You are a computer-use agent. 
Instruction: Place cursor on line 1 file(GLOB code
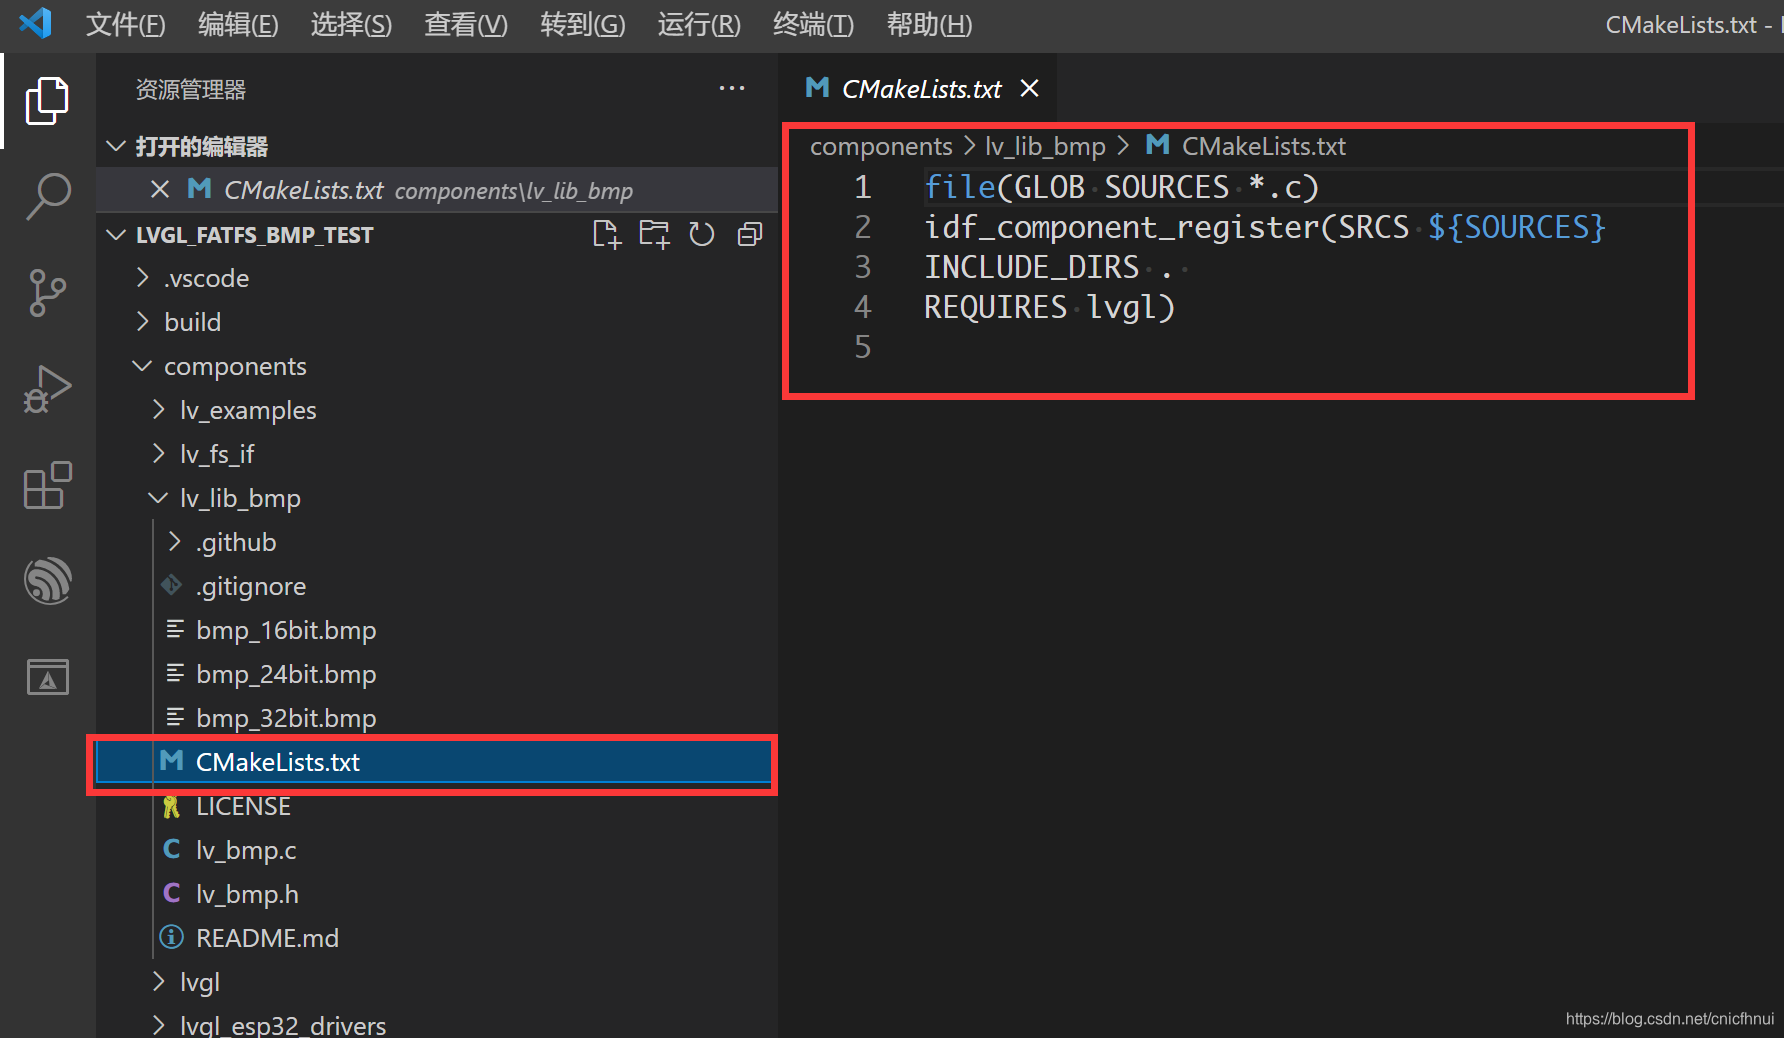(x=1122, y=187)
